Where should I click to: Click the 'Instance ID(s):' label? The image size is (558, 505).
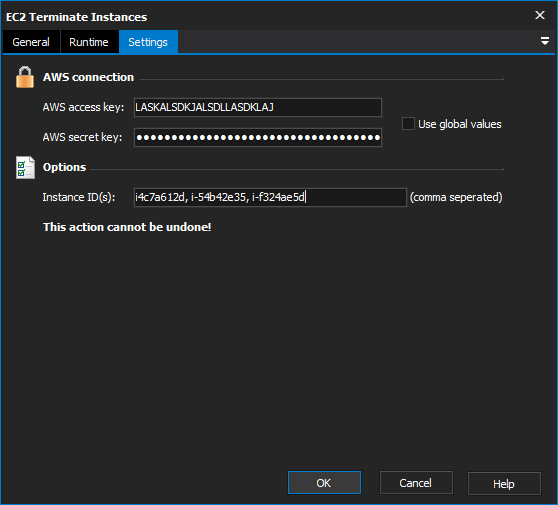pos(79,197)
